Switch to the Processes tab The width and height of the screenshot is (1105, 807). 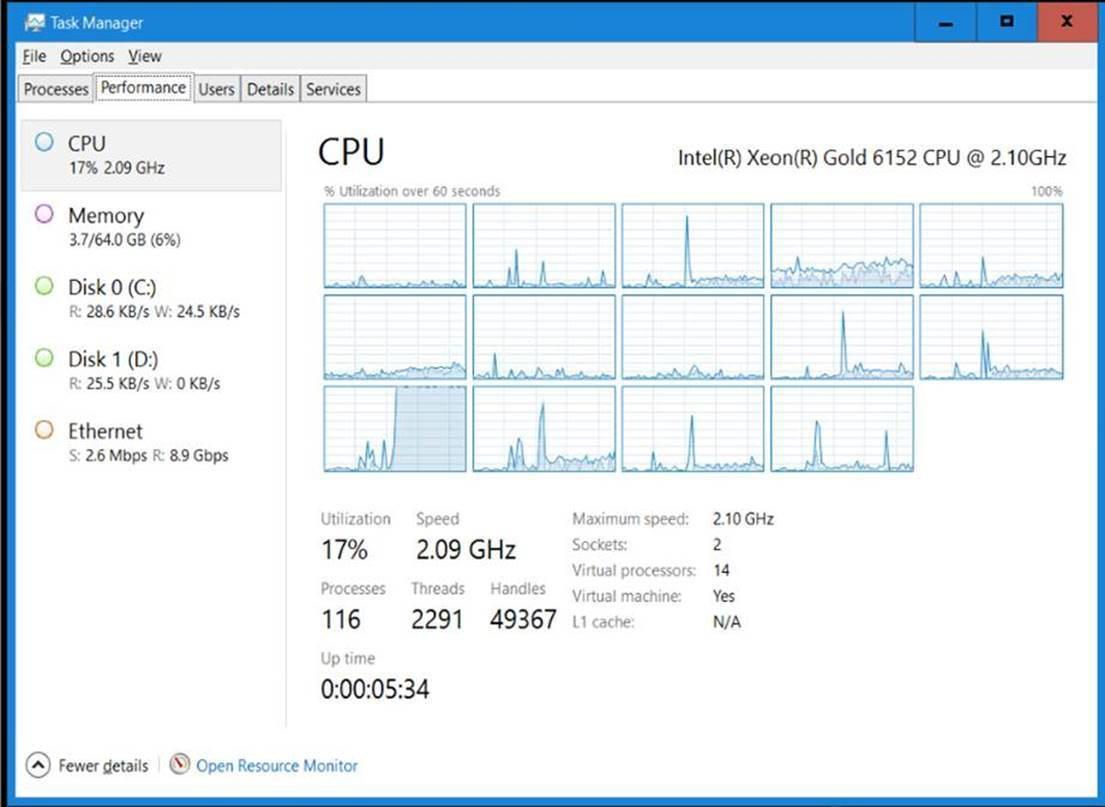(55, 89)
